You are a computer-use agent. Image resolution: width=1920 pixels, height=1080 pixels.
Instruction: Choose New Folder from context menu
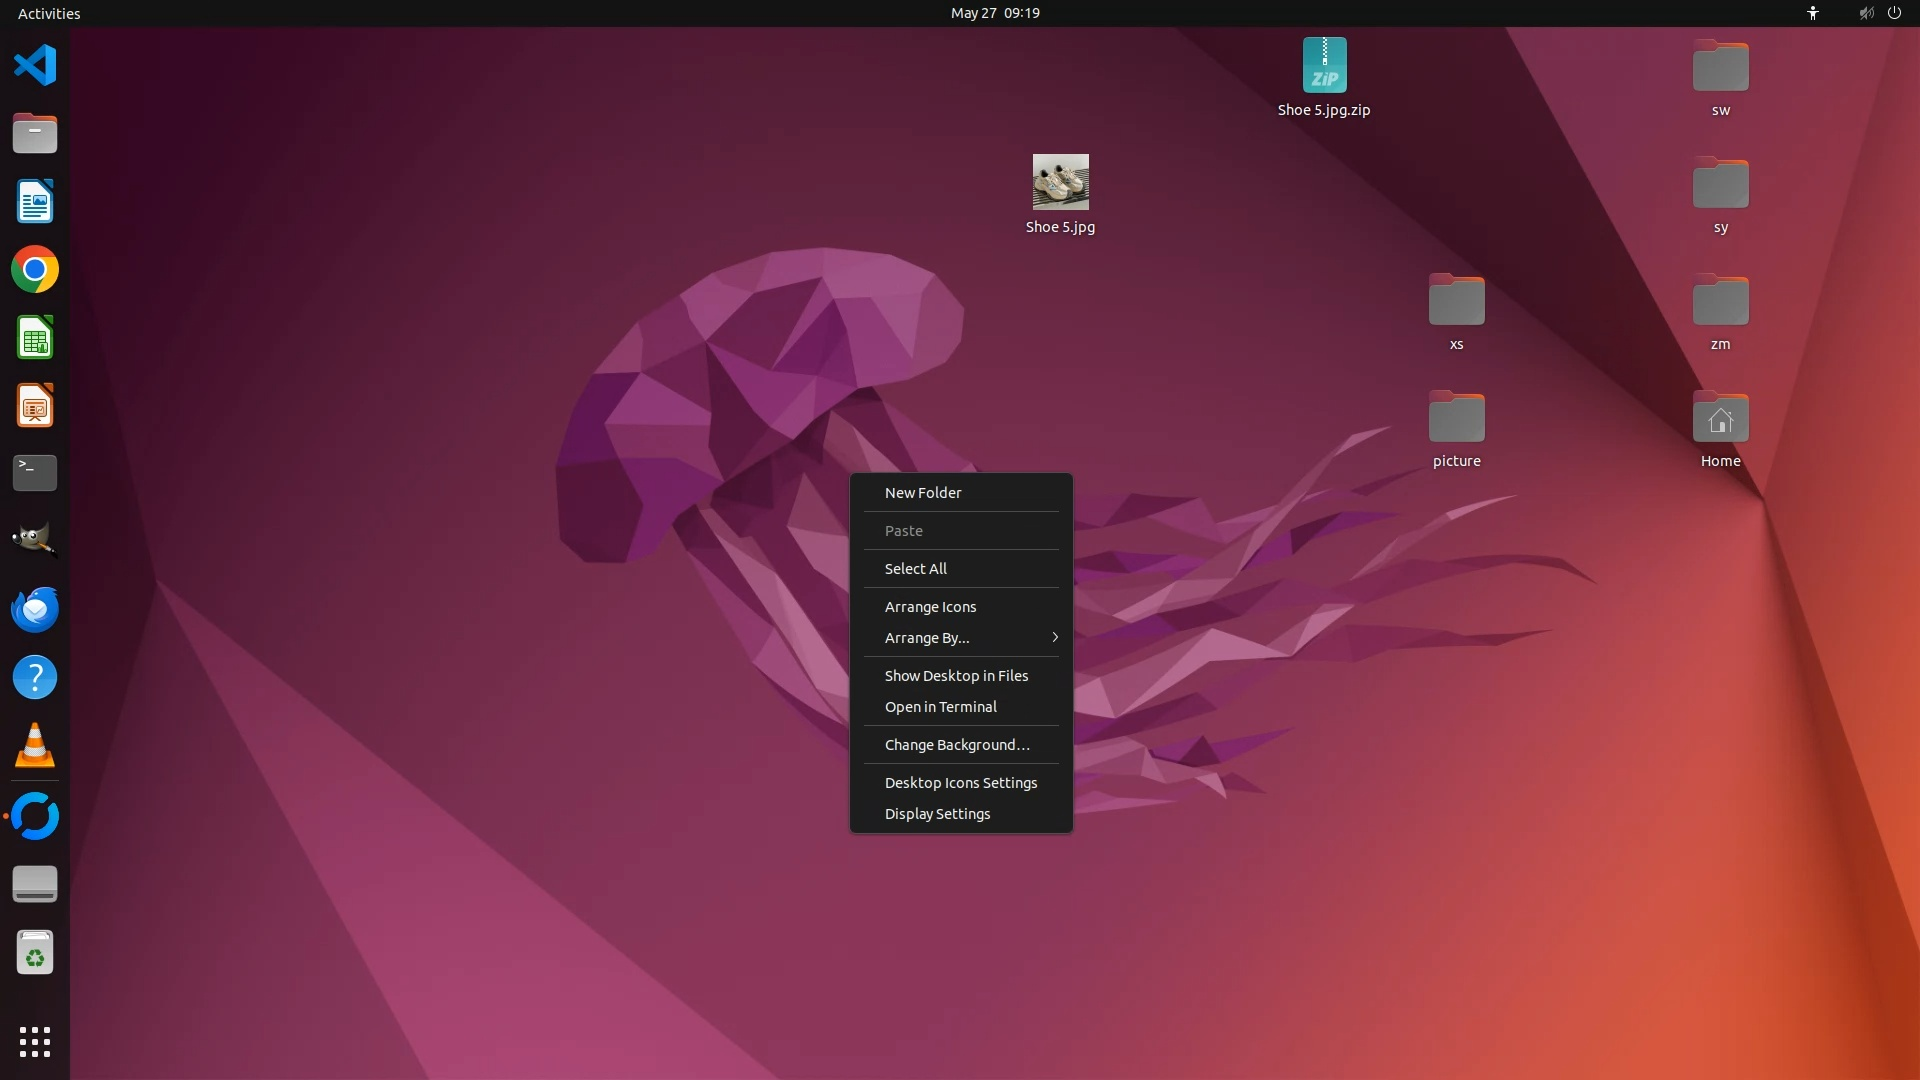(923, 493)
